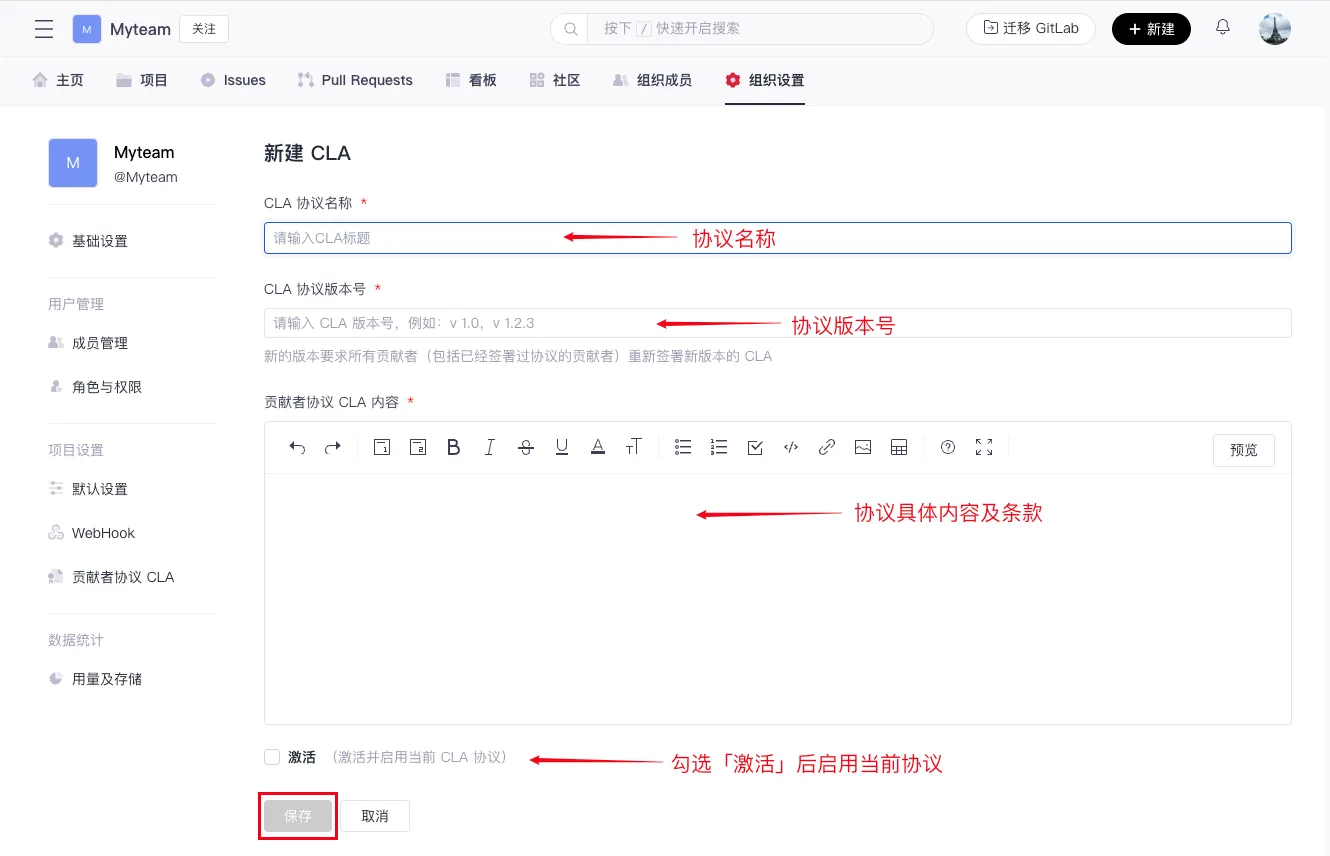Toggle bold formatting in the editor
The image size is (1330, 856).
tap(453, 448)
